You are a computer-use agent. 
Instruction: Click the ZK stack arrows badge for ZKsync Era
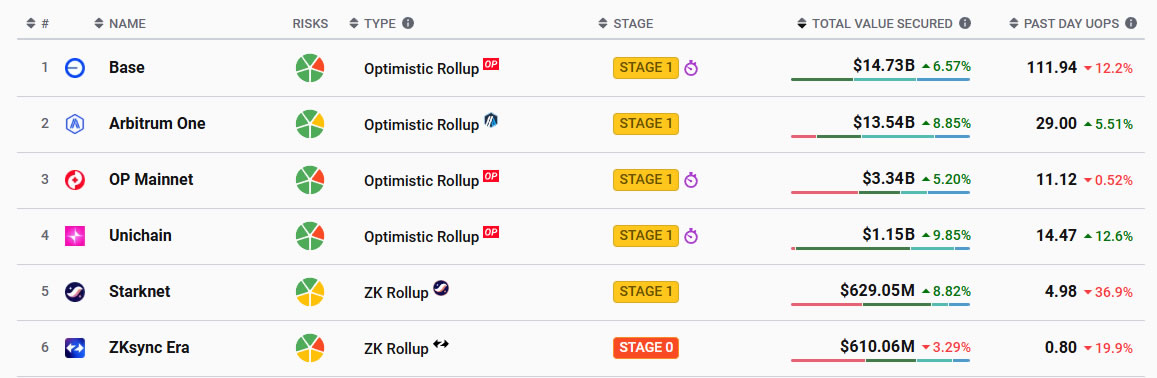(441, 343)
